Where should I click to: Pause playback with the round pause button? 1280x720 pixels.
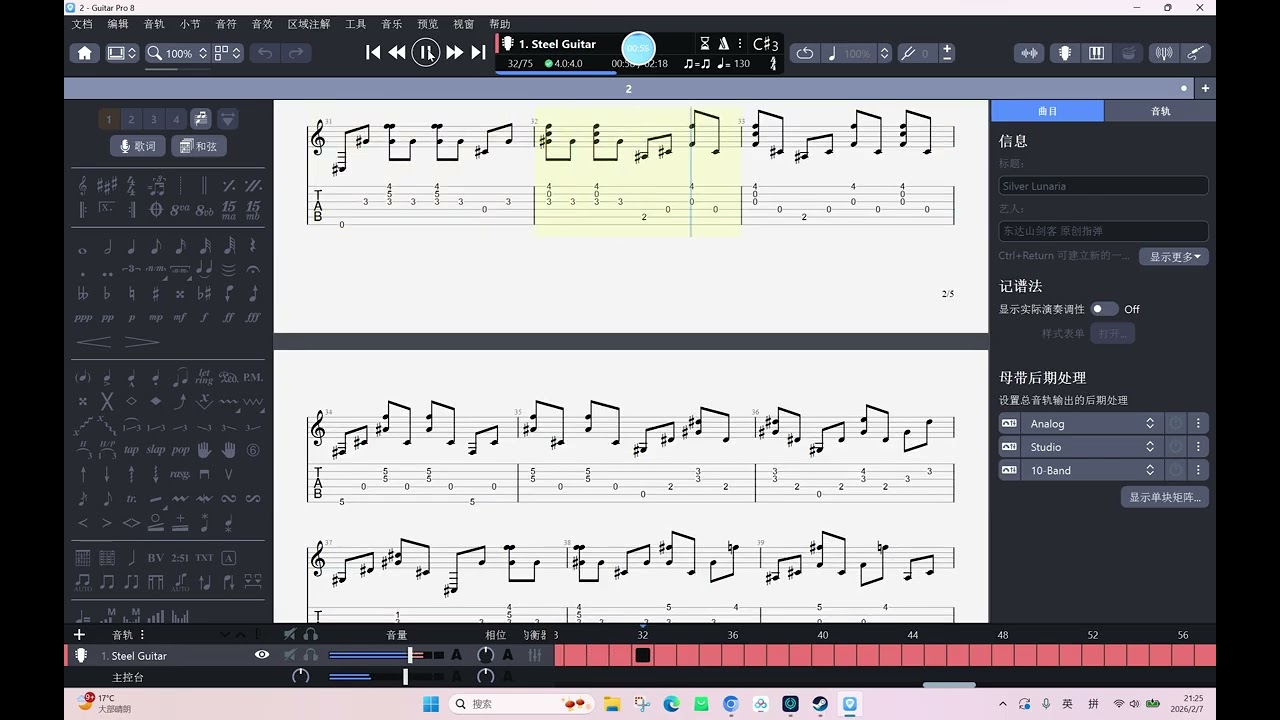click(x=426, y=53)
